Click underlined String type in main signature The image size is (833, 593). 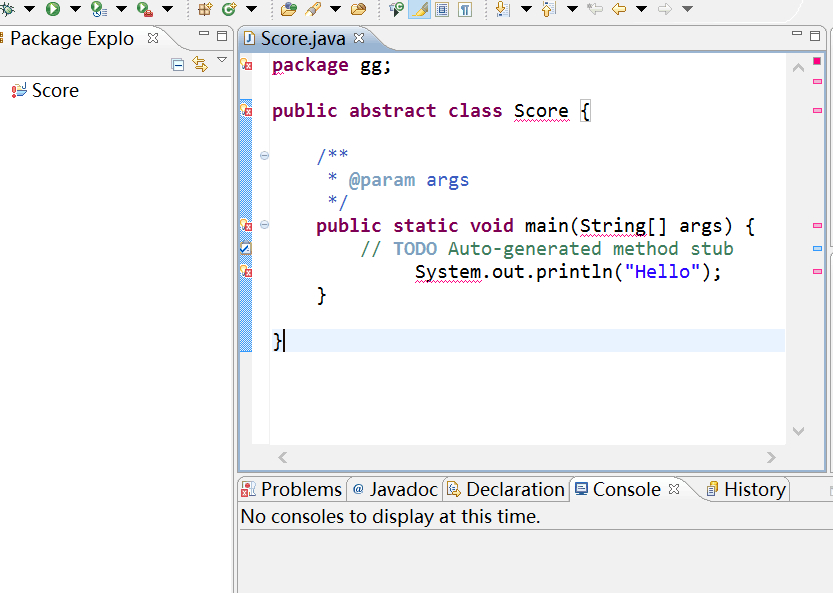click(x=613, y=226)
